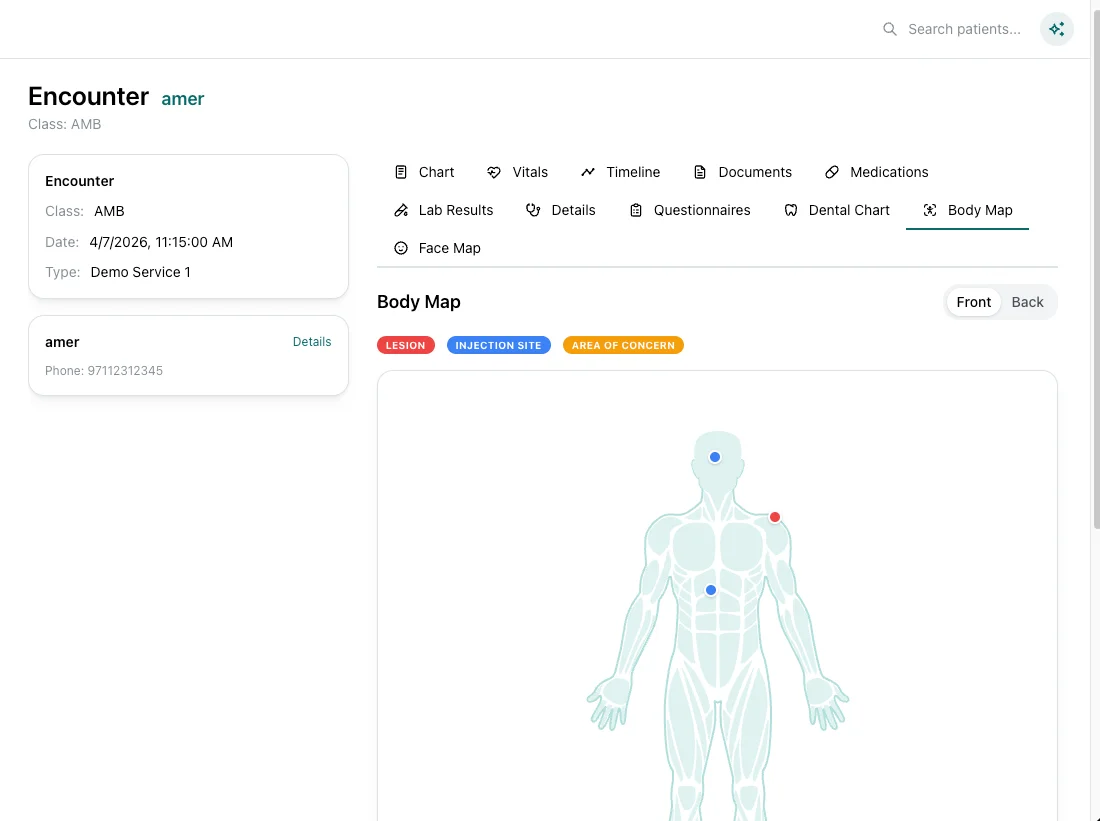Click the amer patient name link in header

[183, 98]
